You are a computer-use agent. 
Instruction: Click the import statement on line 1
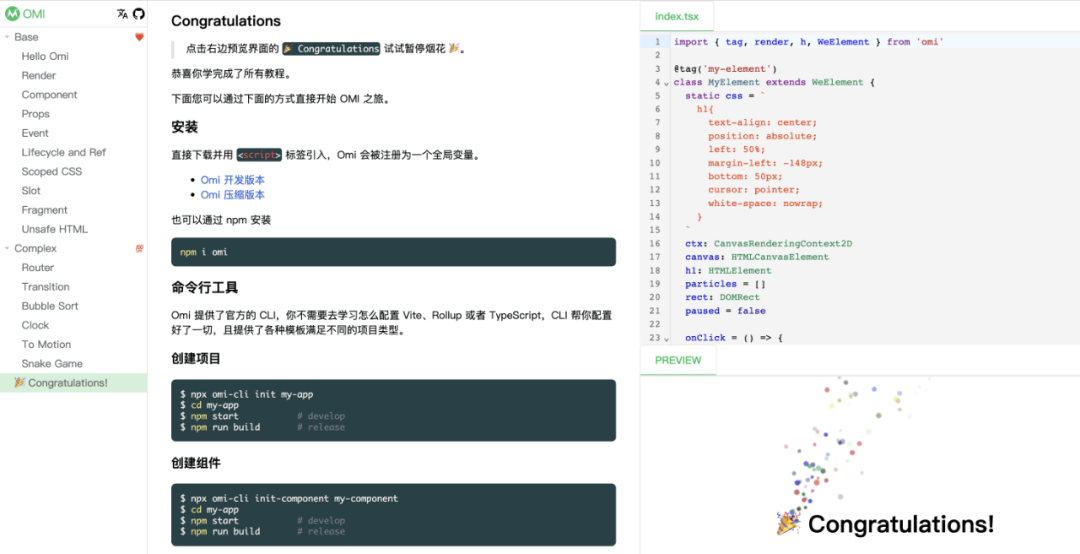point(809,42)
